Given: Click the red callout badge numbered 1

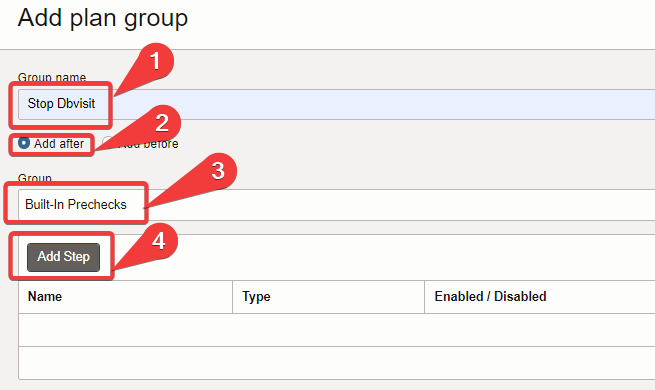Looking at the screenshot, I should click(x=155, y=61).
